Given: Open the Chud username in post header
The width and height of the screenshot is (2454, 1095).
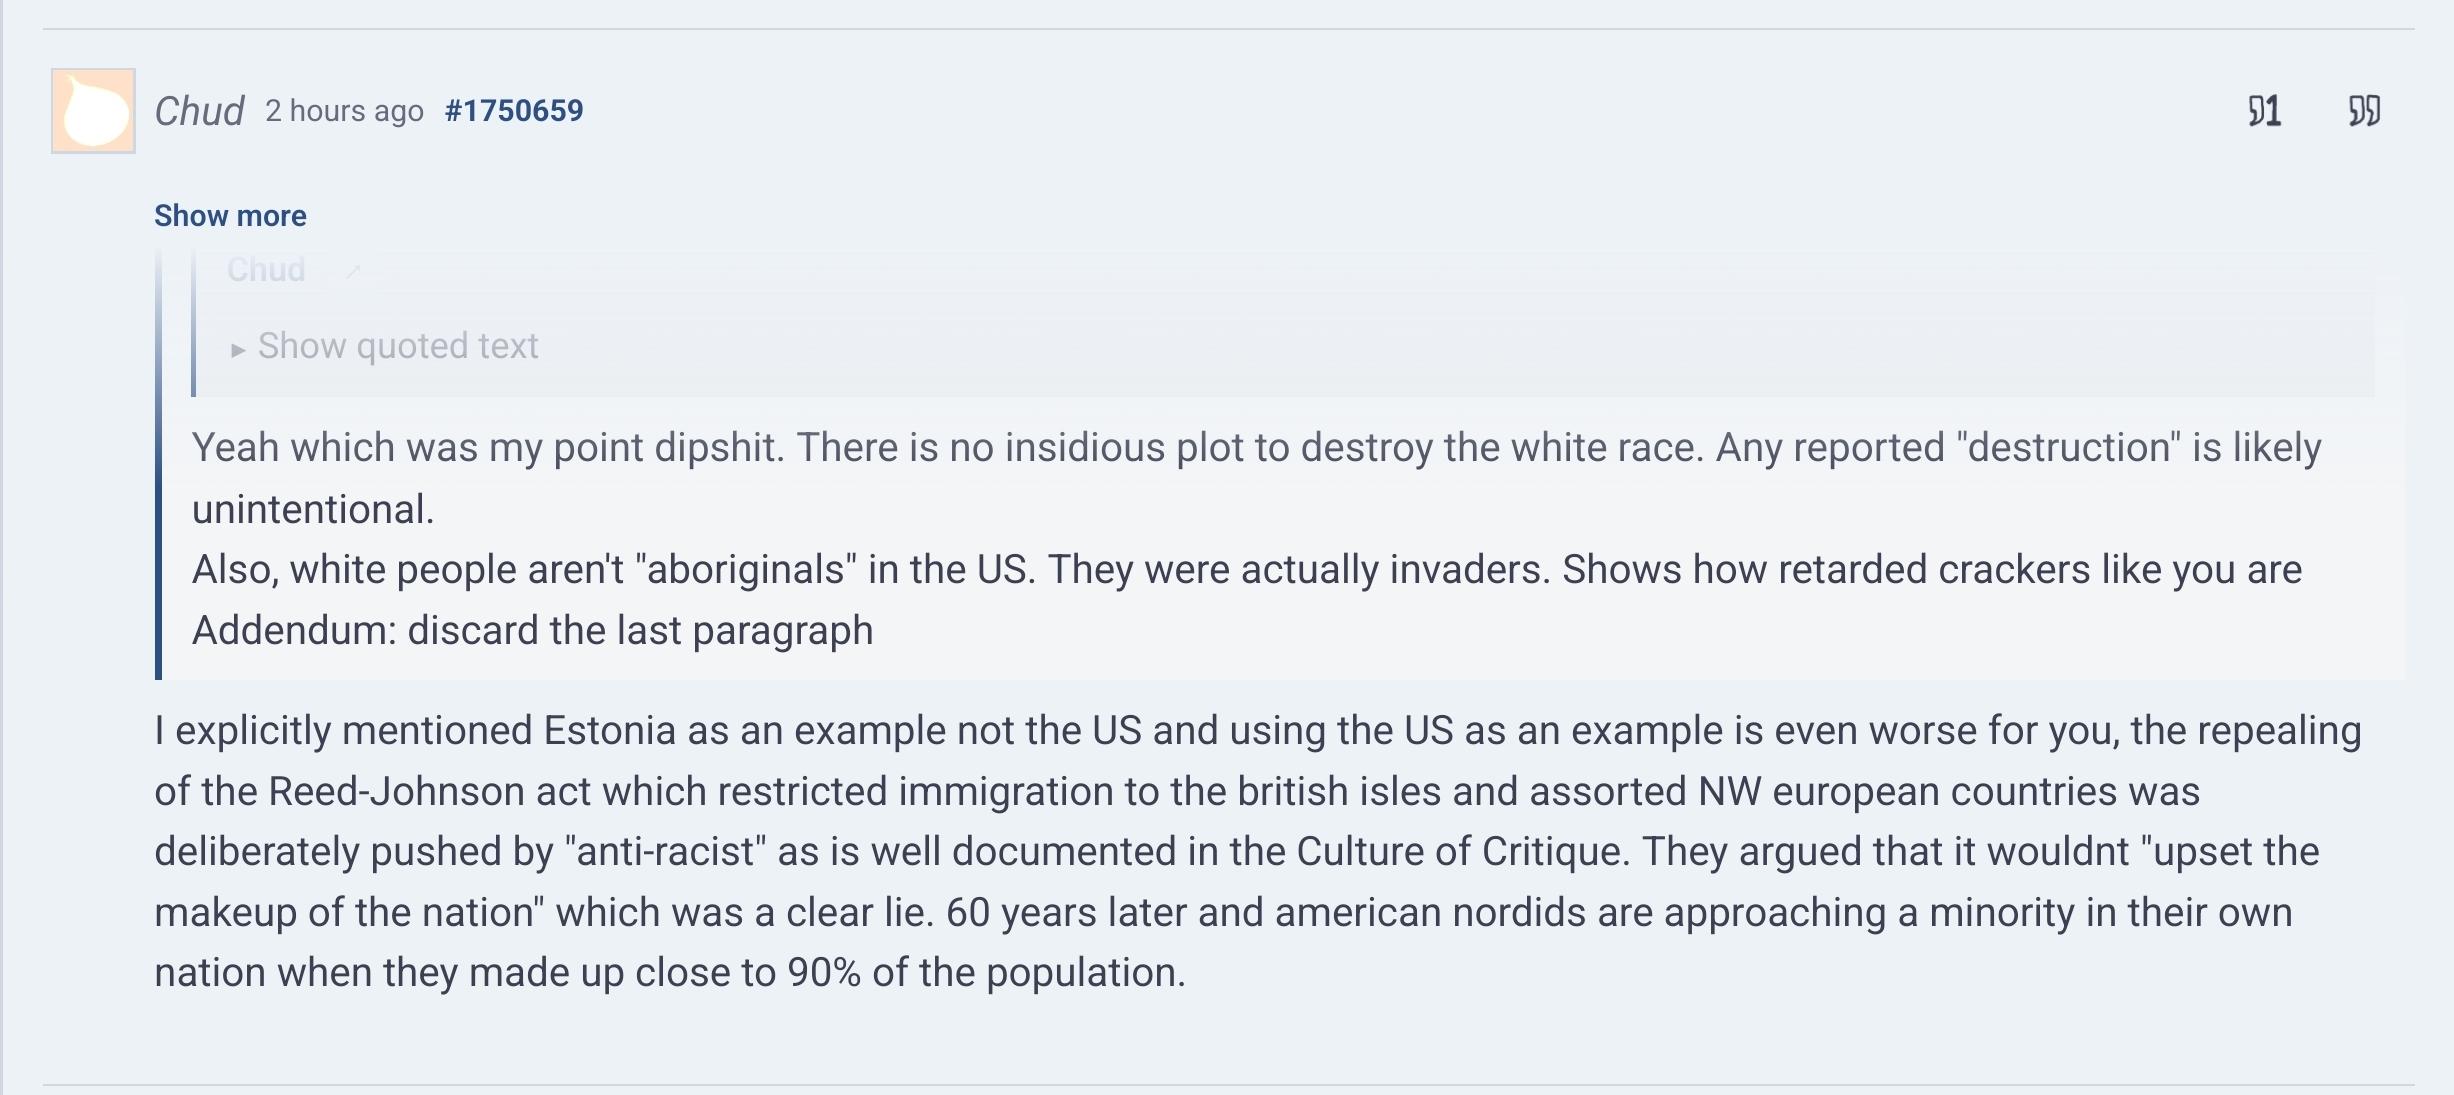Looking at the screenshot, I should click(x=199, y=111).
